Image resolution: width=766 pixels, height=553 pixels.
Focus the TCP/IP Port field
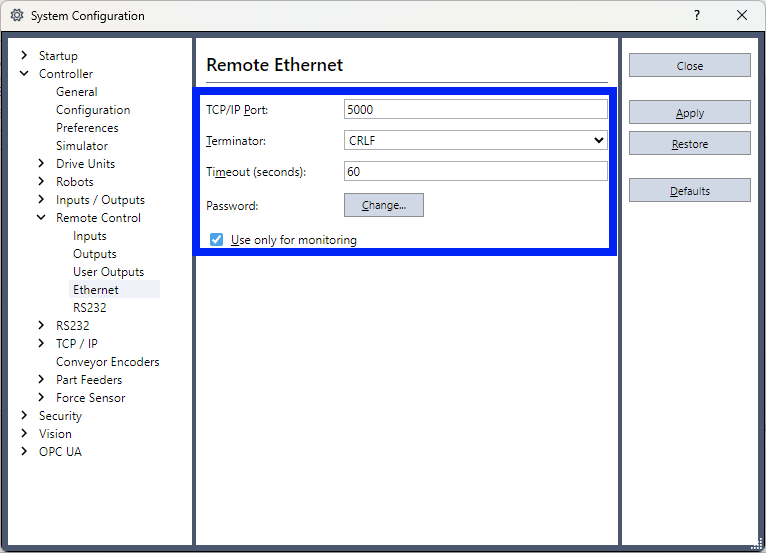(476, 109)
